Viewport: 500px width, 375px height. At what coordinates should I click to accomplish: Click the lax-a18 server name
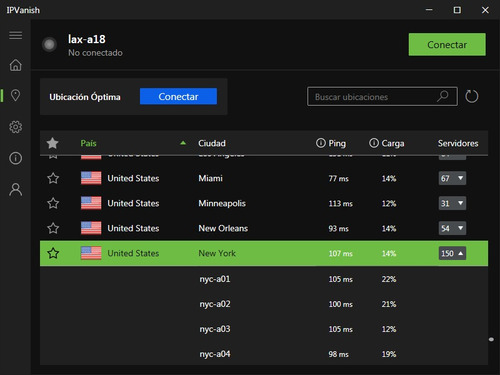(87, 39)
